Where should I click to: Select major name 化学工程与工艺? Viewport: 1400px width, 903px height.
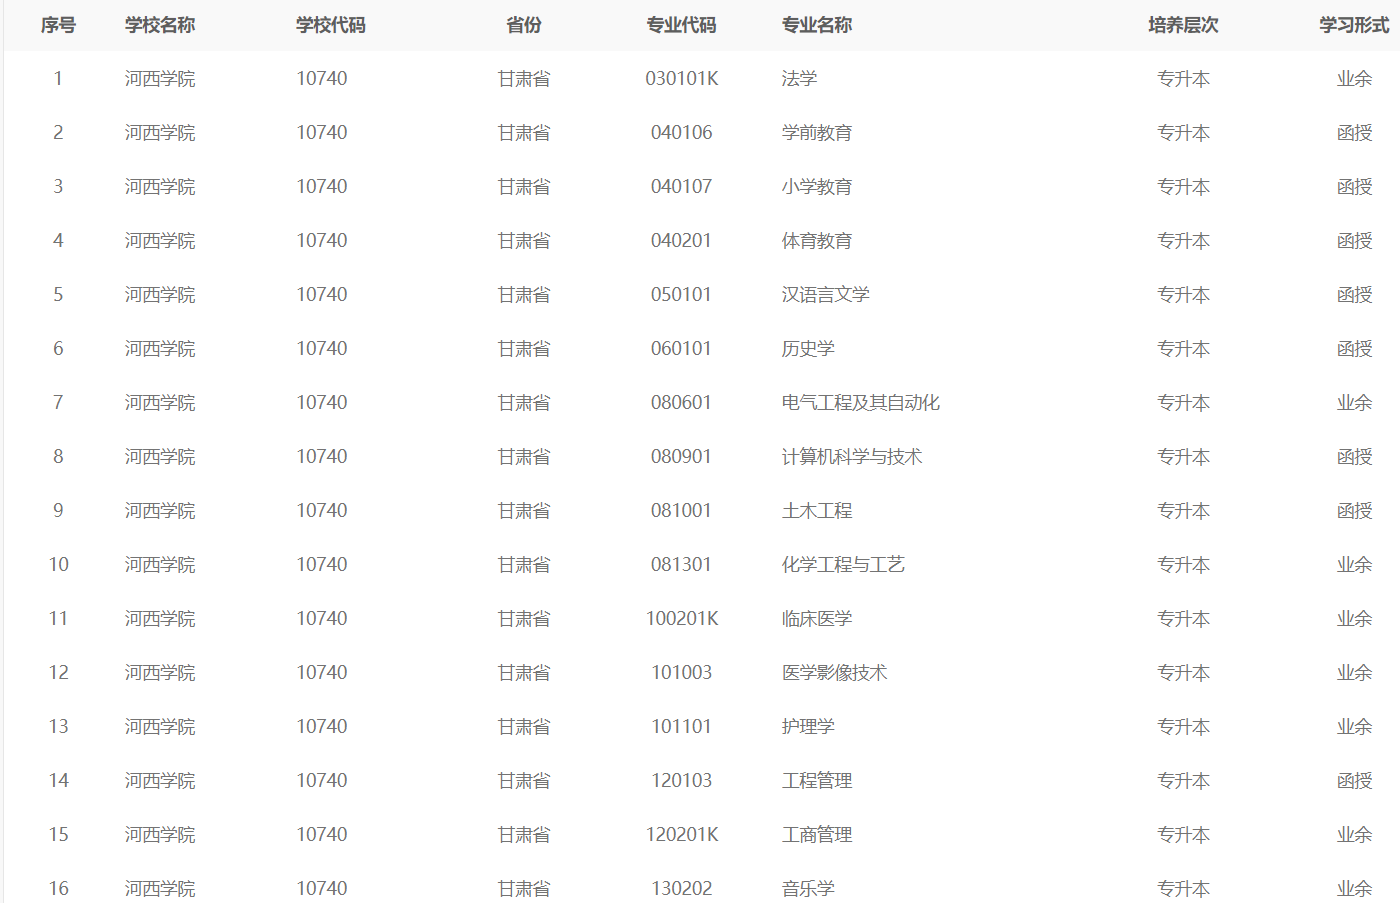pyautogui.click(x=843, y=565)
